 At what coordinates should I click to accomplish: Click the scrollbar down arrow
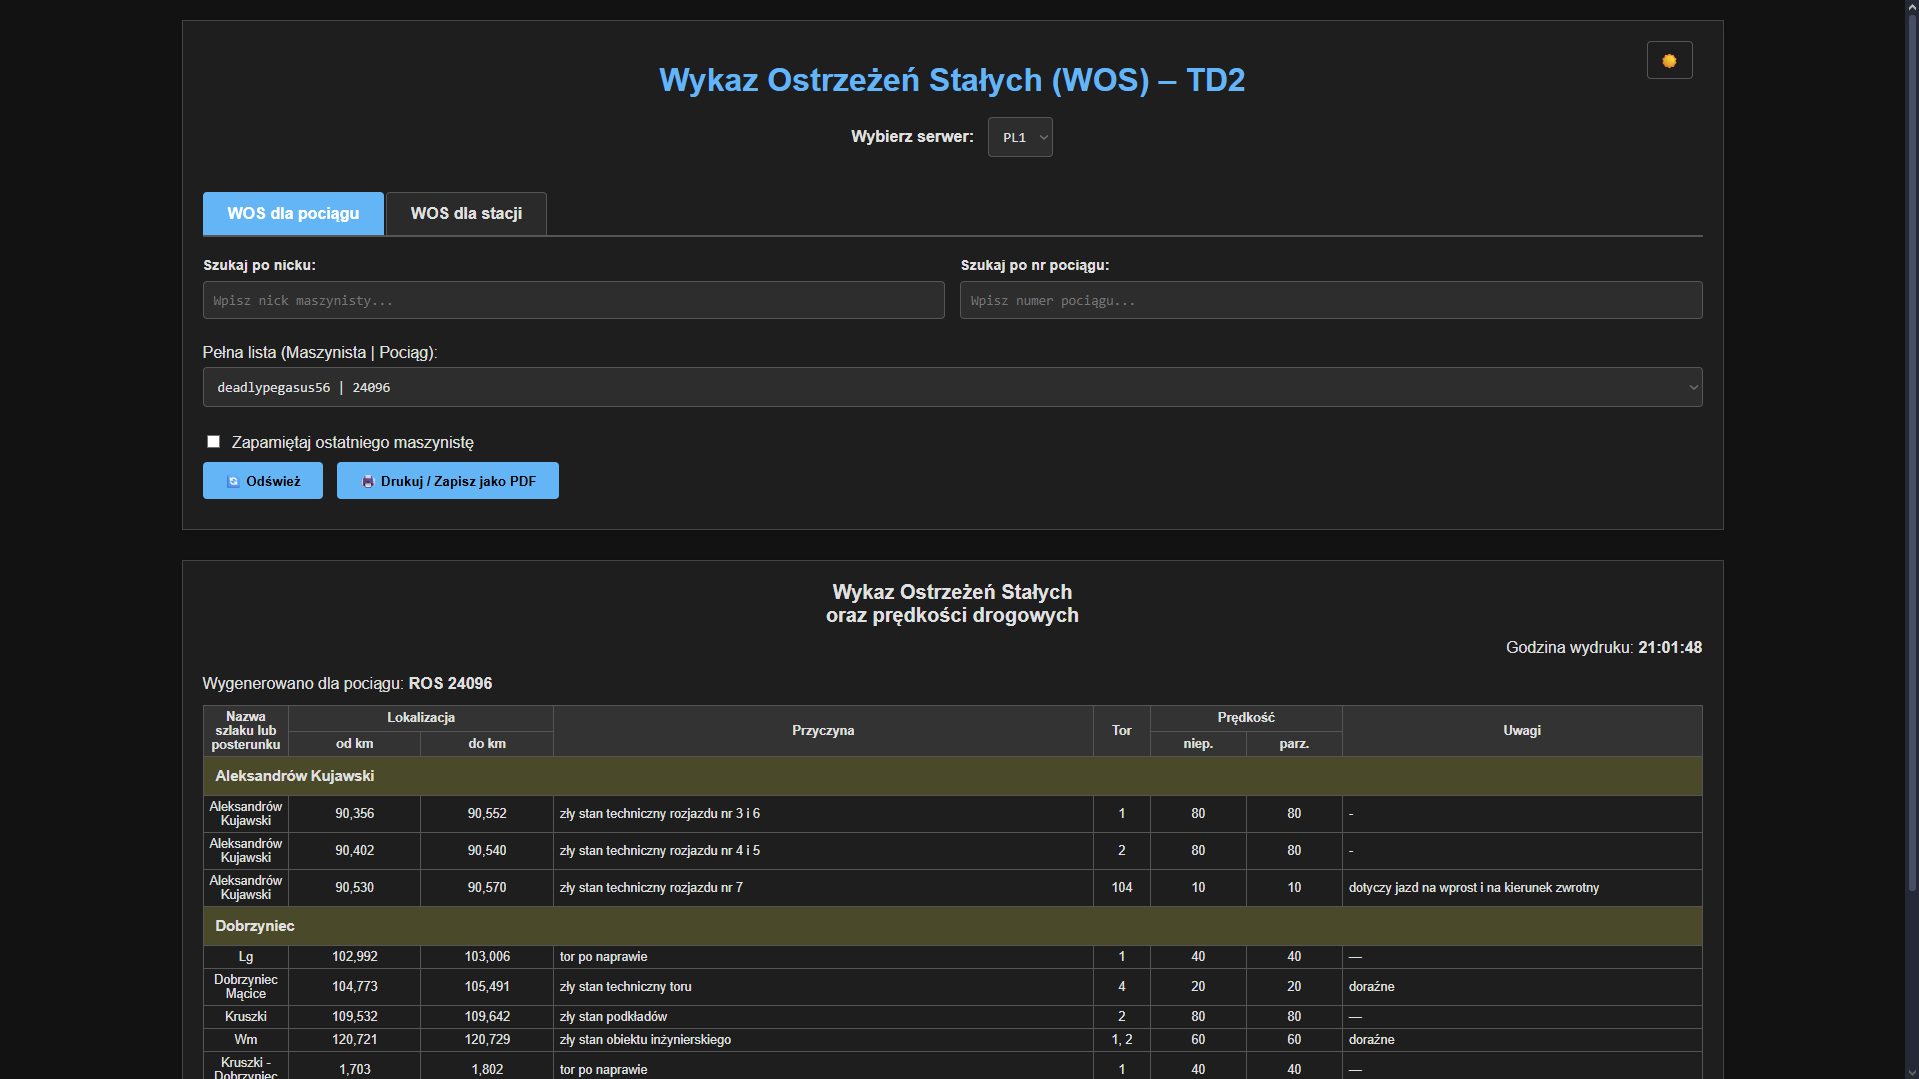pos(1911,1072)
